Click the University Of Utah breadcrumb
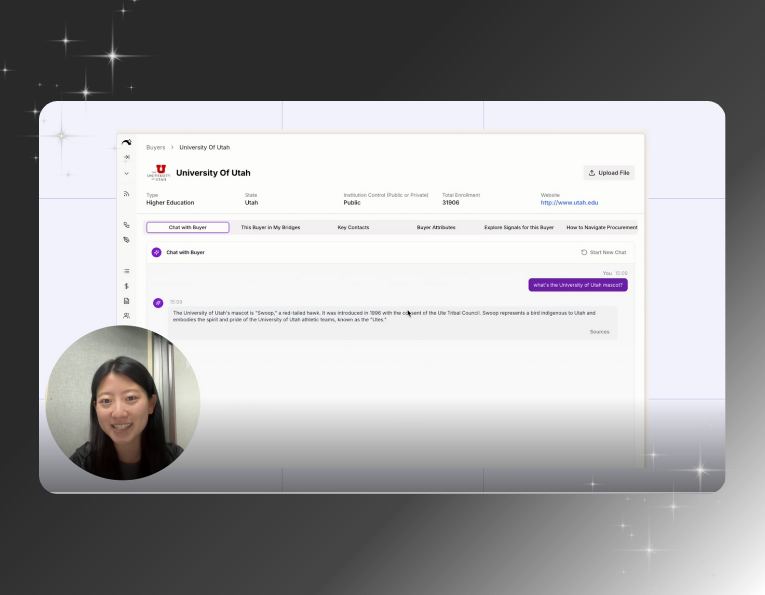This screenshot has height=595, width=765. pos(204,147)
